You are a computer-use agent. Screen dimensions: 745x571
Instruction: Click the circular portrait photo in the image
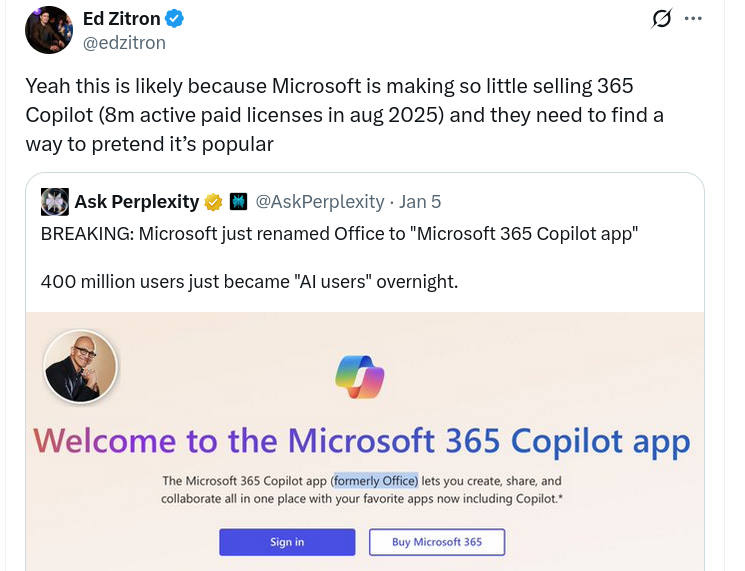click(81, 366)
